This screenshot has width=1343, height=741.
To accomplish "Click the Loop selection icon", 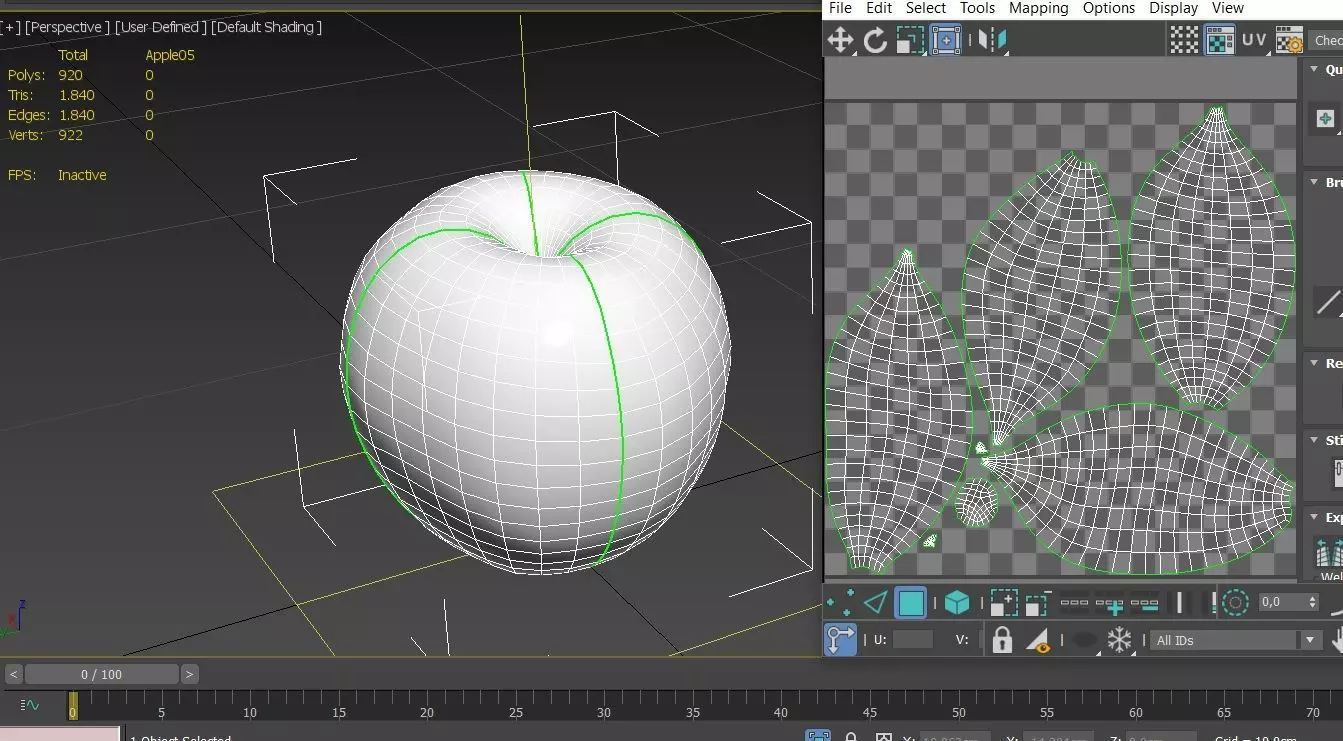I will coord(1074,603).
